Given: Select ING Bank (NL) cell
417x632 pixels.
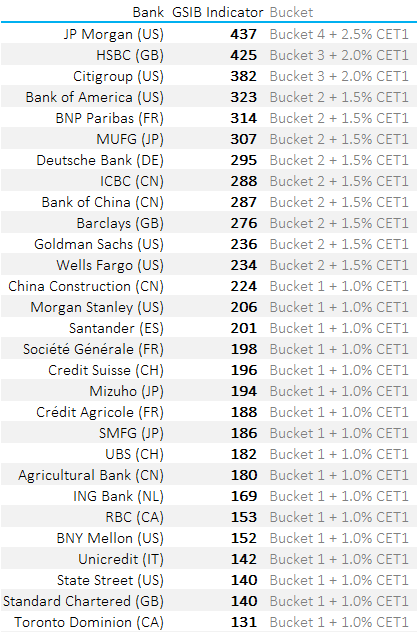Looking at the screenshot, I should 118,496.
